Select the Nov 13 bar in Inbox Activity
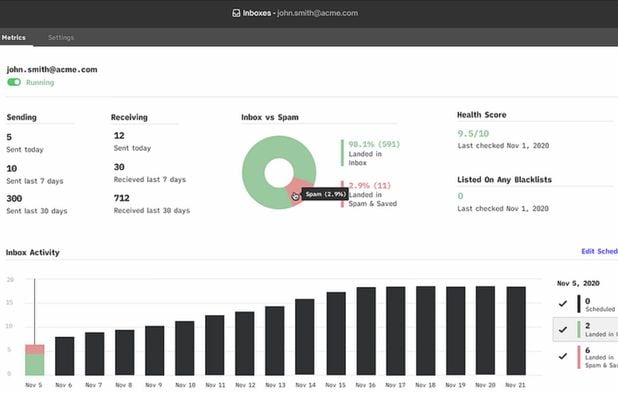Viewport: 618px width, 394px height. click(275, 340)
